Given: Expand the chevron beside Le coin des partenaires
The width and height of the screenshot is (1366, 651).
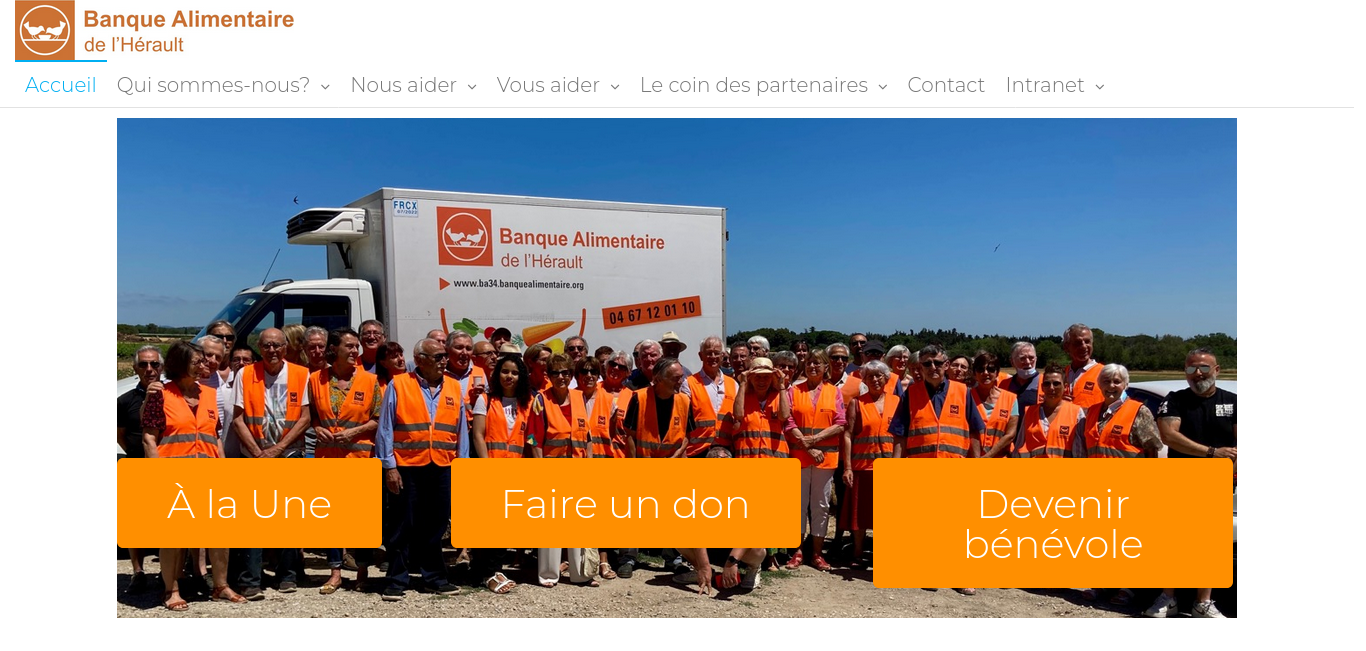Looking at the screenshot, I should click(x=883, y=87).
